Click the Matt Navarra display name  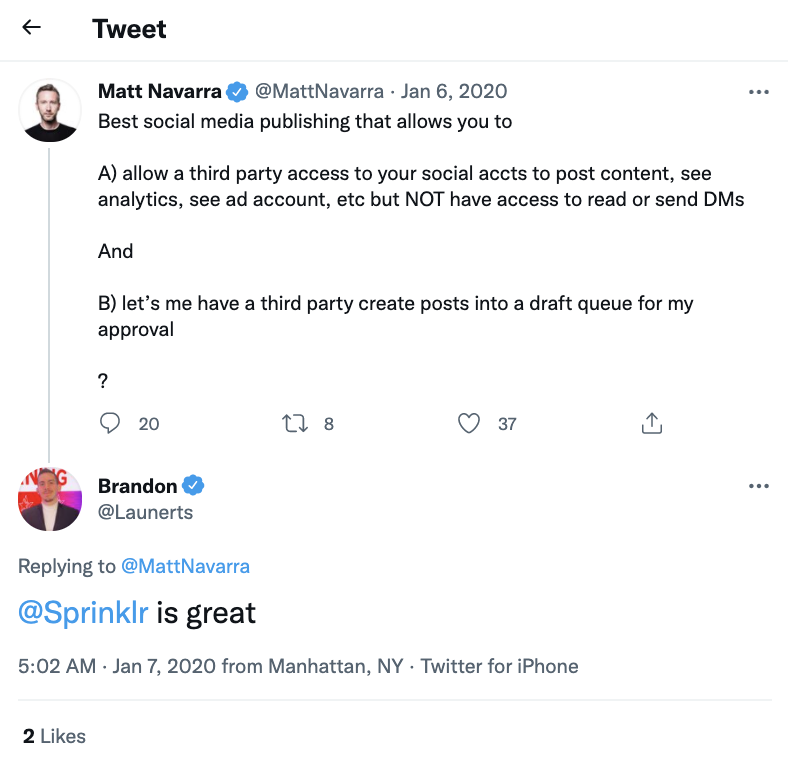click(x=159, y=92)
